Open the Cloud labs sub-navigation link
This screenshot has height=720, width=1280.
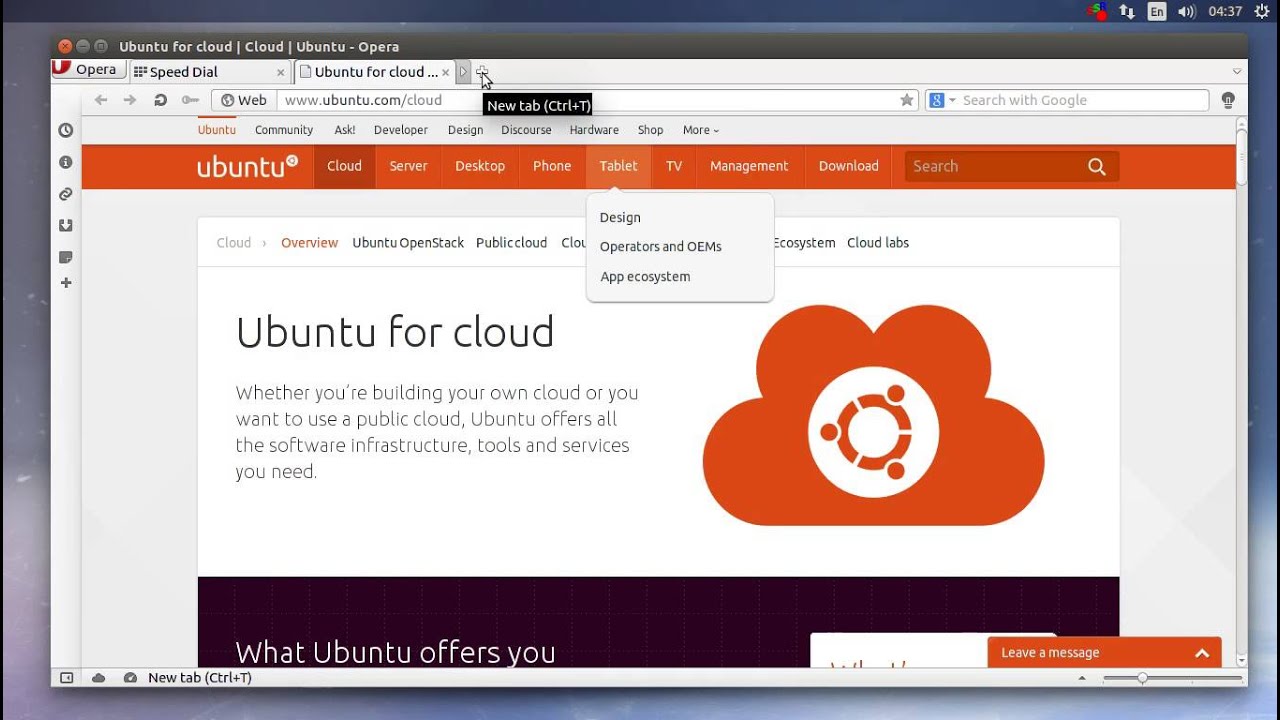tap(878, 242)
